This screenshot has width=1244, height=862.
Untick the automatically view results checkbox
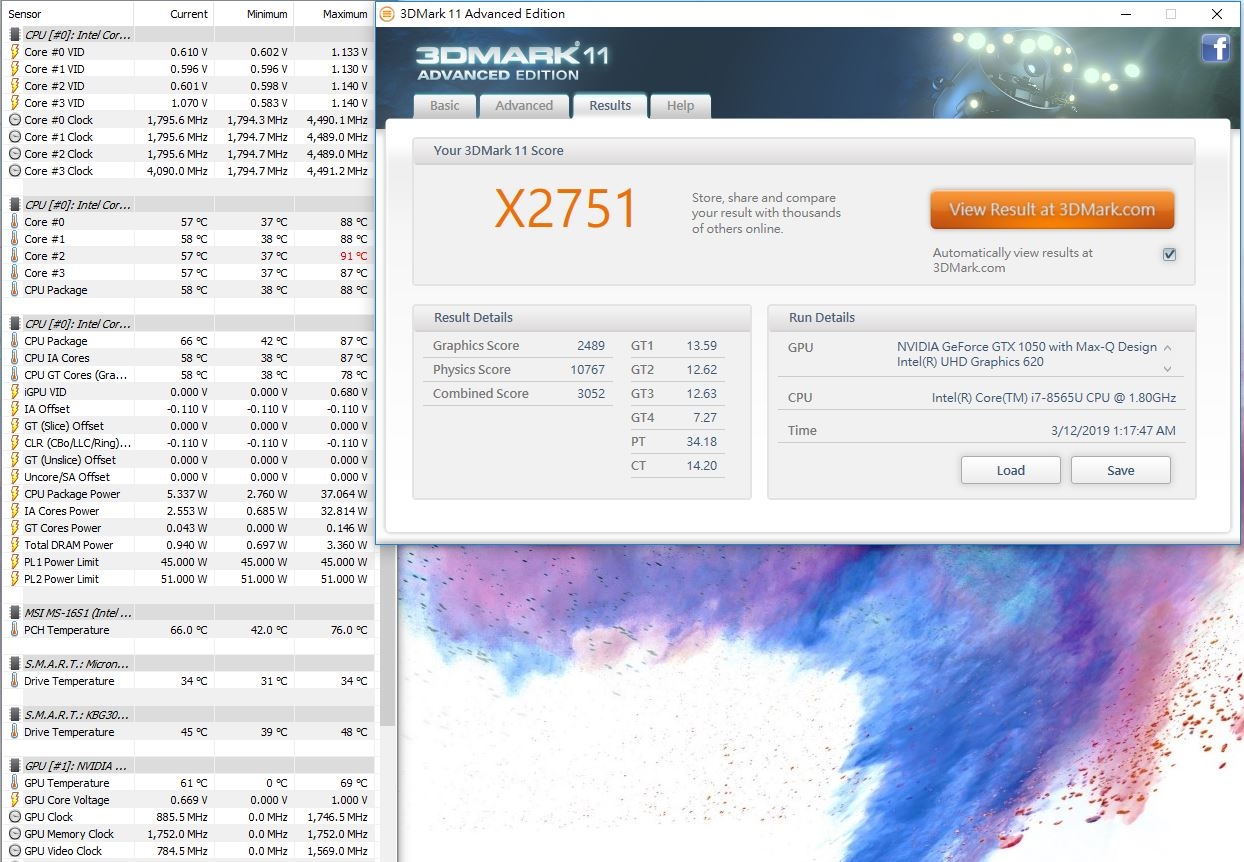point(1169,254)
